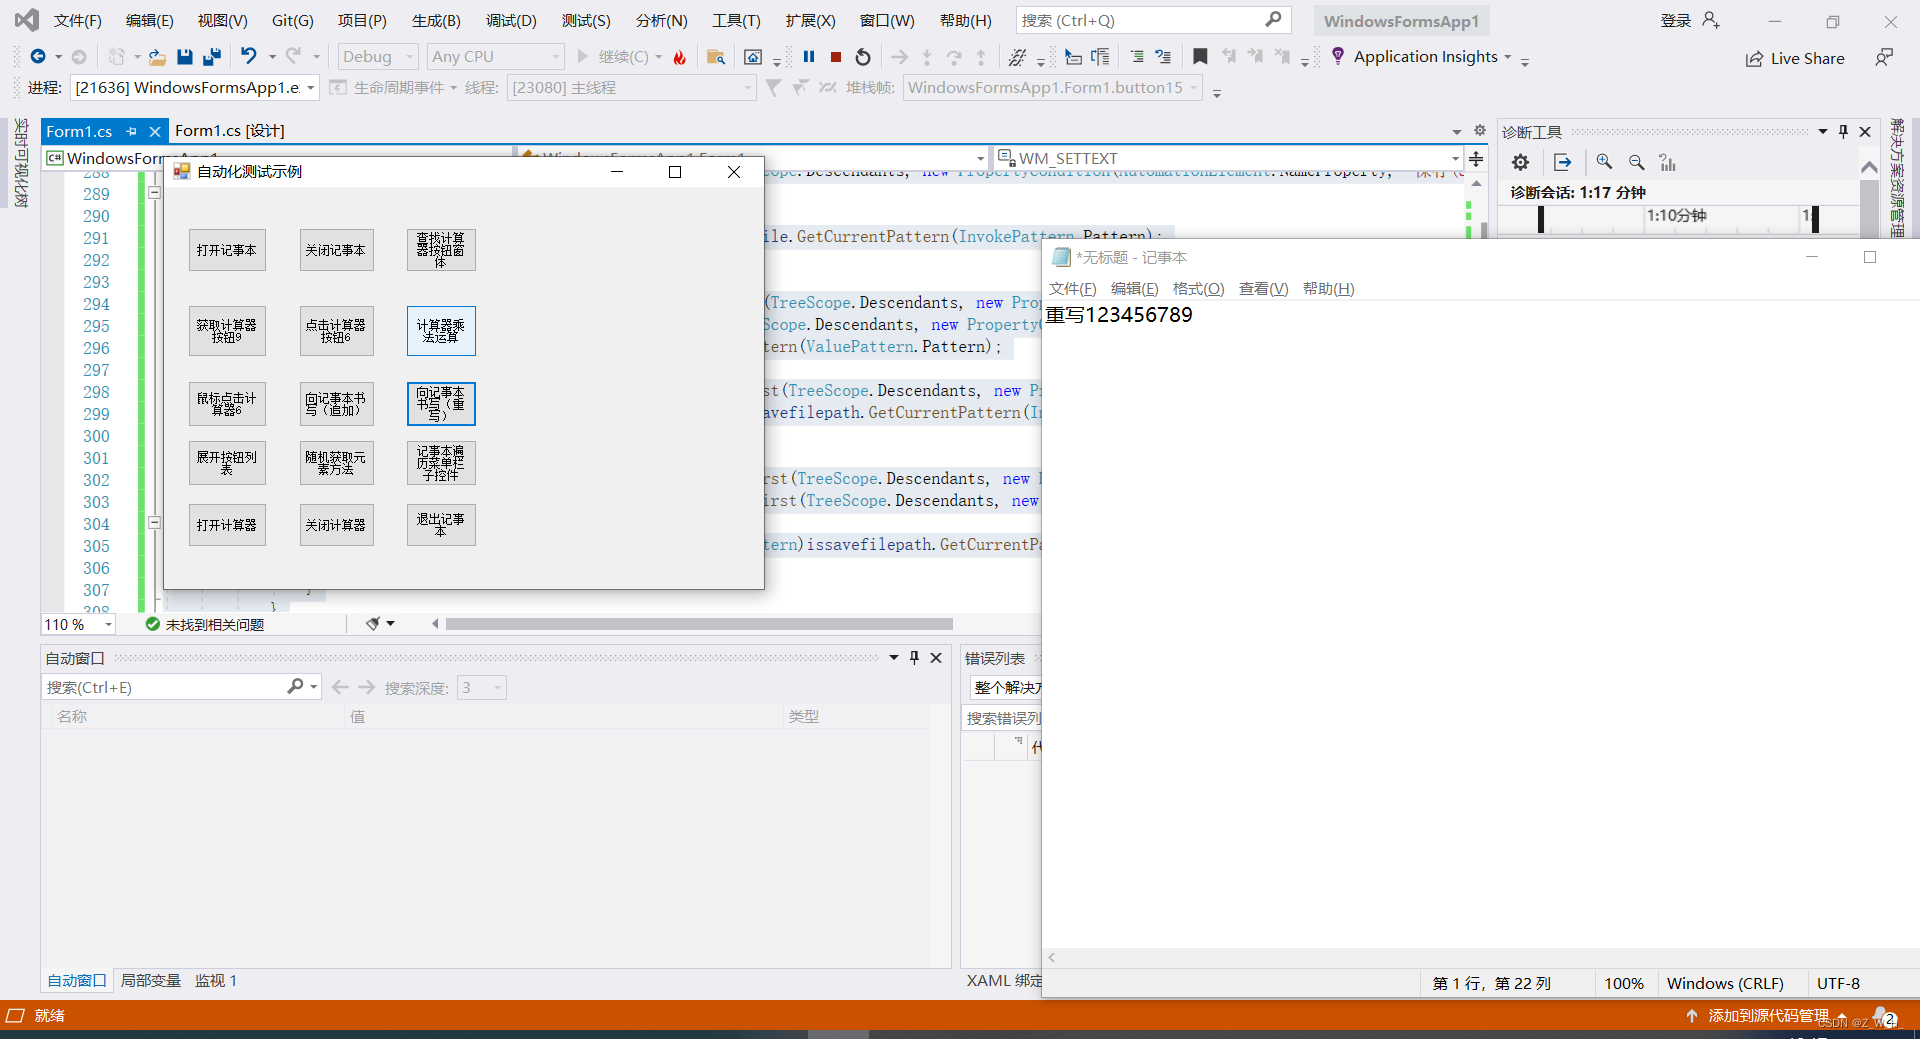Image resolution: width=1920 pixels, height=1039 pixels.
Task: Click the Diagnostic Tools export arrow icon
Action: 1563,162
